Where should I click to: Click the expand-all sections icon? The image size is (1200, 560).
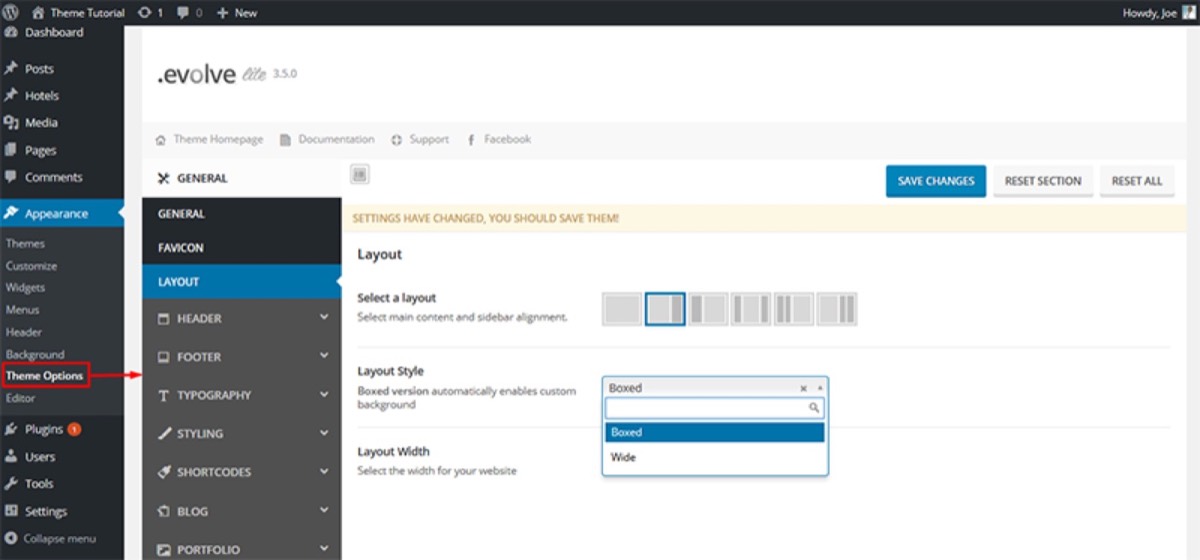point(360,175)
